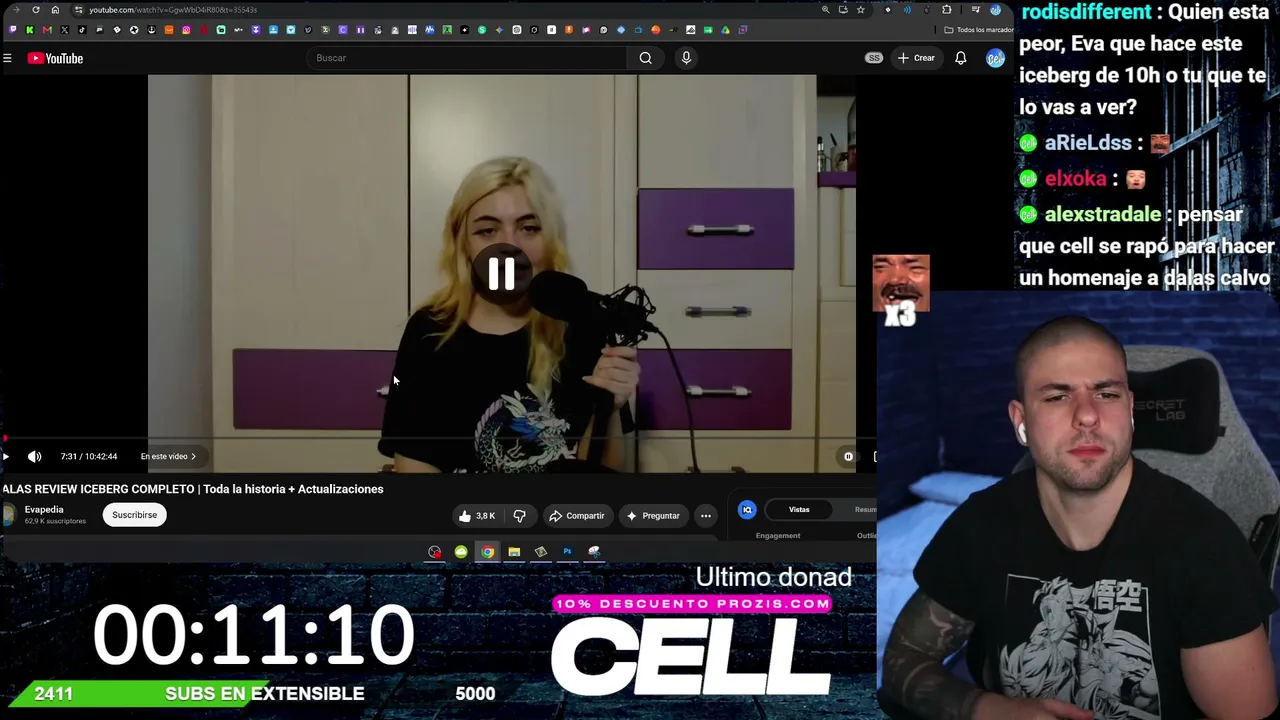
Task: Toggle autoplay switch in the player
Action: pos(848,456)
